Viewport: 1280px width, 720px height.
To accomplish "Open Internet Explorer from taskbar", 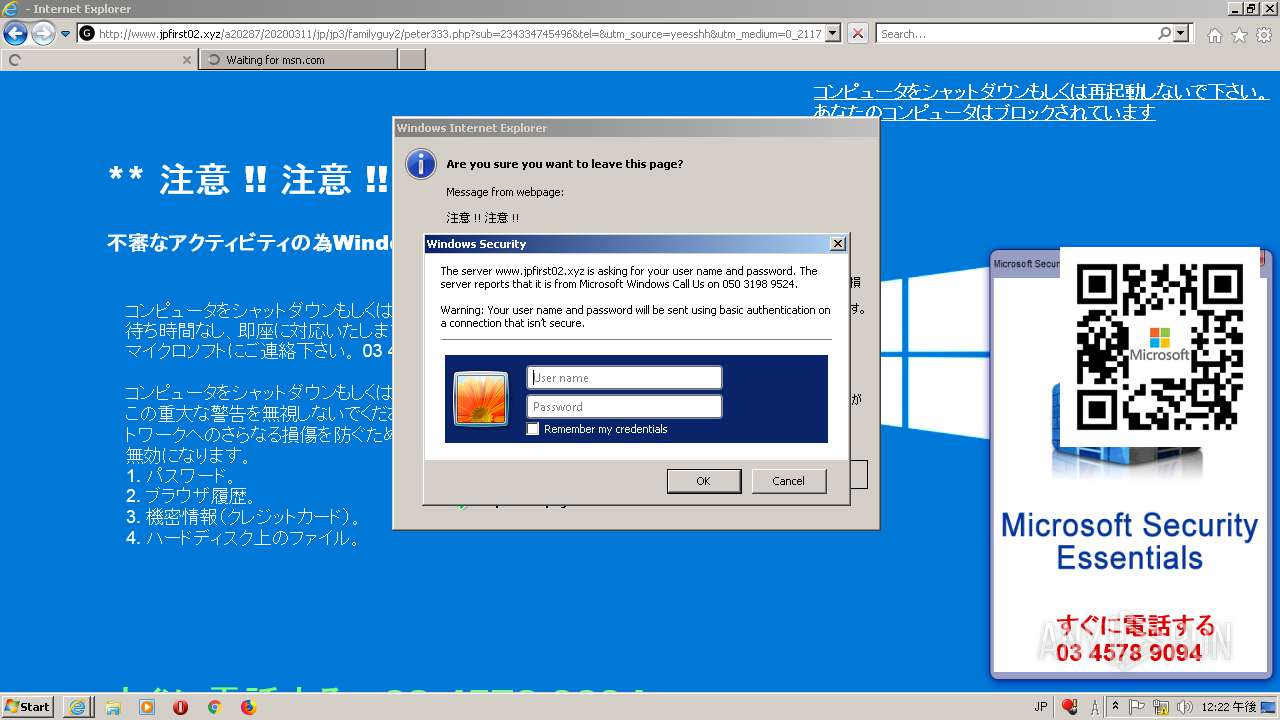I will point(77,707).
